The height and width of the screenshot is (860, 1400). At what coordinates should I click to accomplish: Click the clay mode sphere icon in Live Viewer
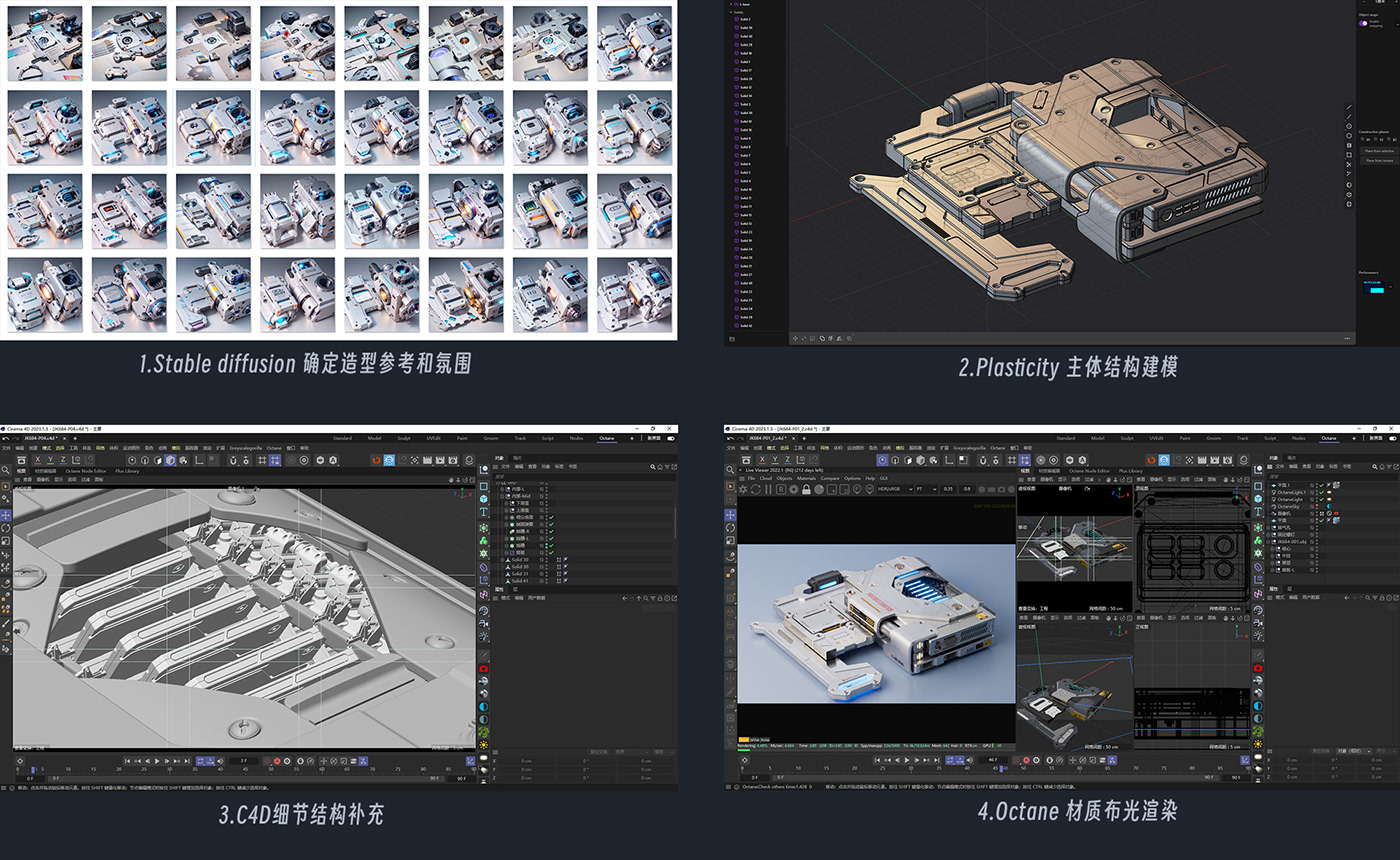(820, 489)
